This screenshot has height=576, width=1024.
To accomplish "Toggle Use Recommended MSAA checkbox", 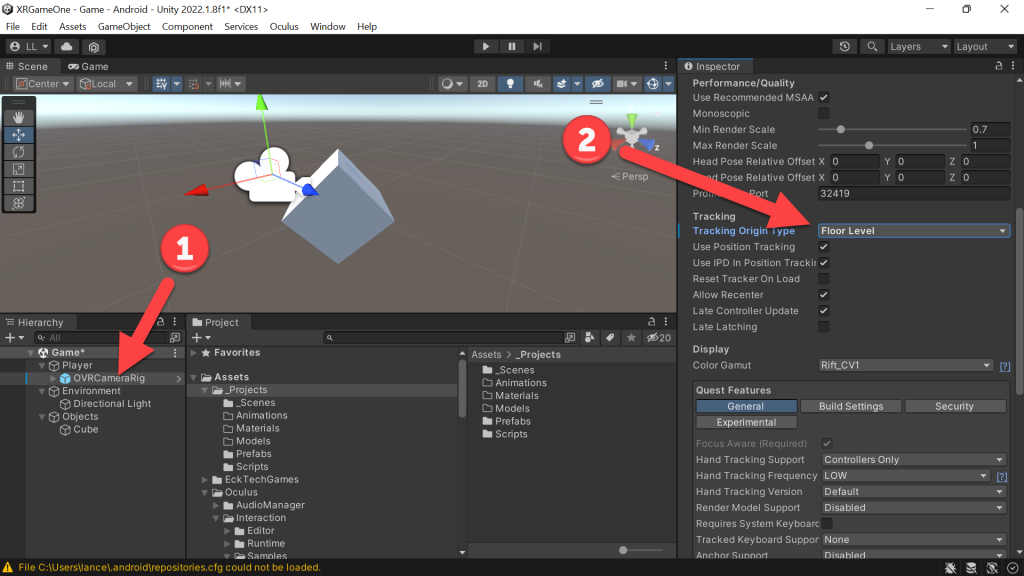I will coord(824,97).
